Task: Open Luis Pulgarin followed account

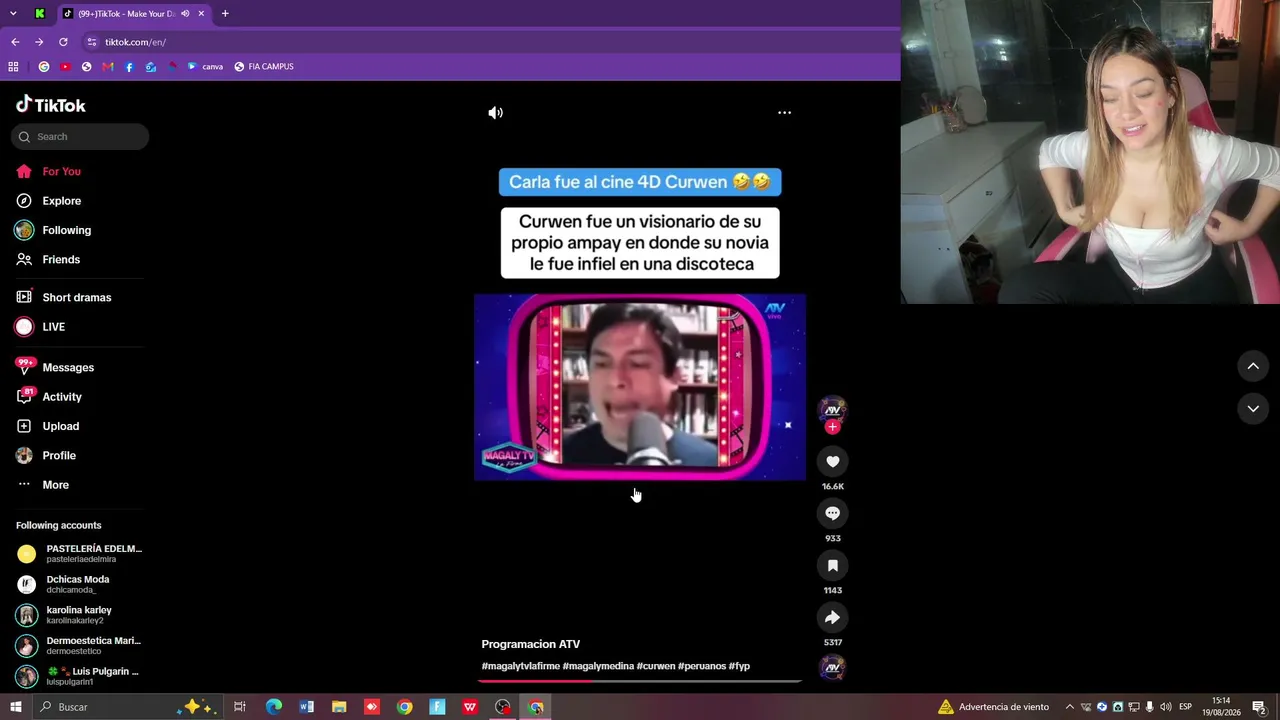Action: tap(78, 676)
